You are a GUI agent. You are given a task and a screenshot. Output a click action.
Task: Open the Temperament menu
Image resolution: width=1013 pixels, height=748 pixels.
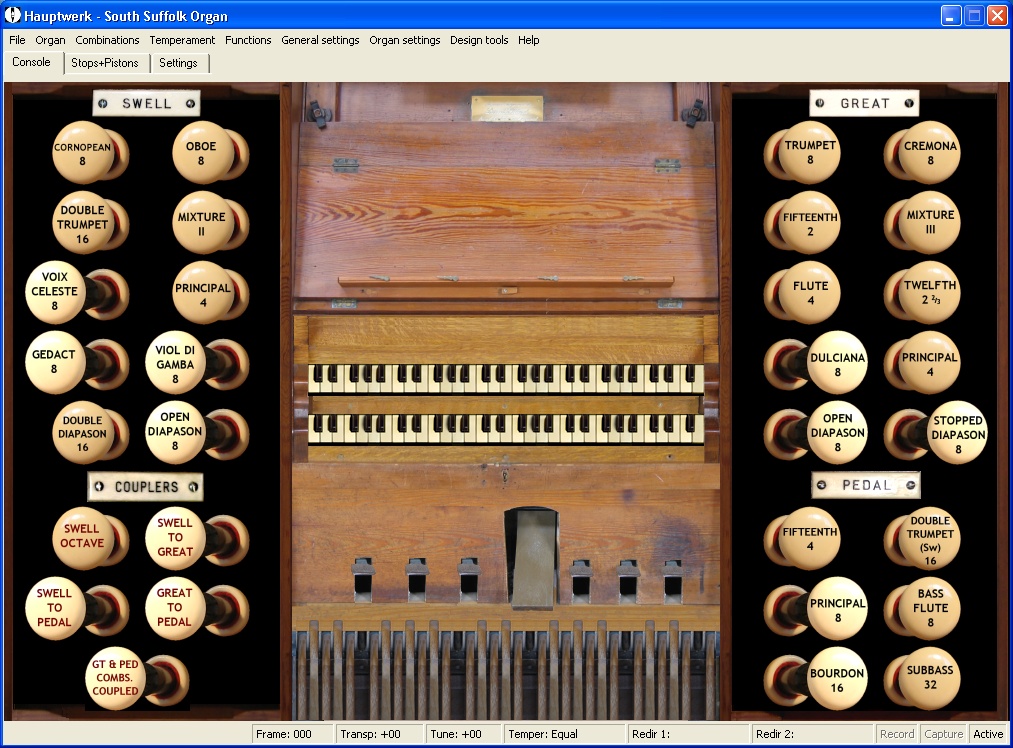pos(182,40)
